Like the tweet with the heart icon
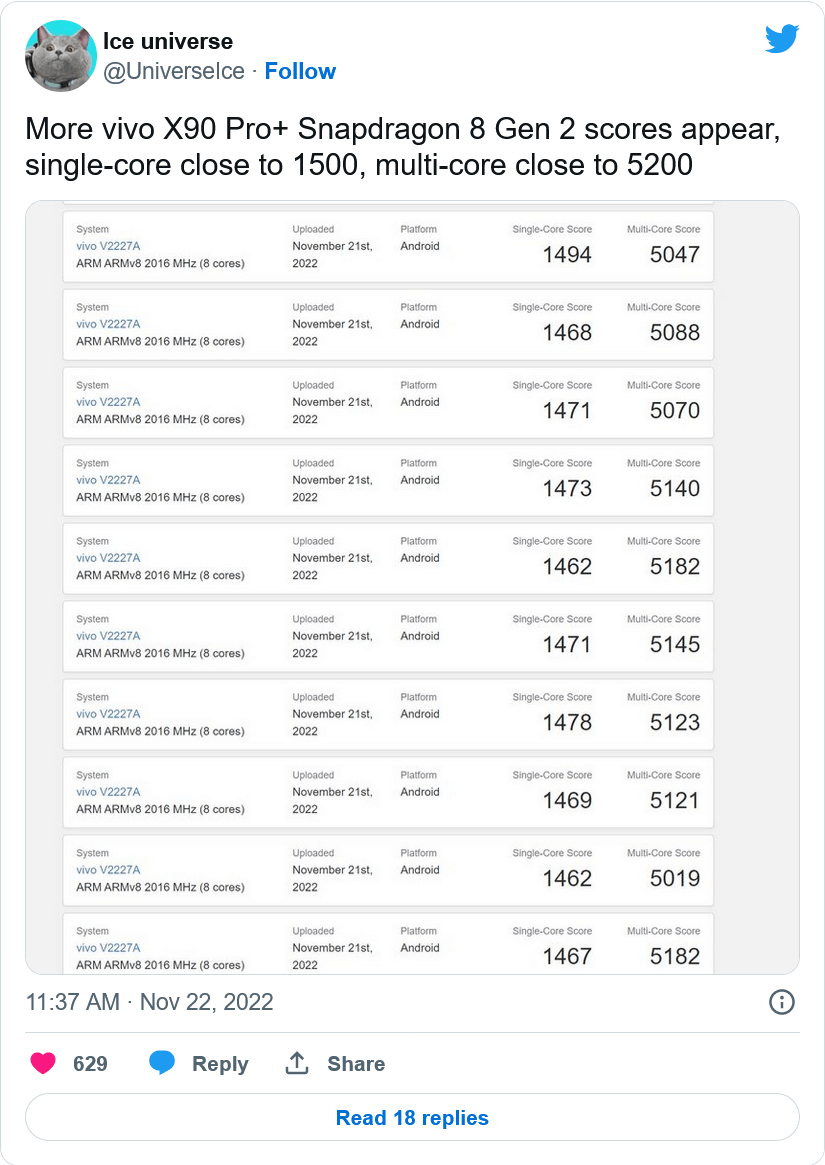Screen dimensions: 825x1165 (43, 1063)
